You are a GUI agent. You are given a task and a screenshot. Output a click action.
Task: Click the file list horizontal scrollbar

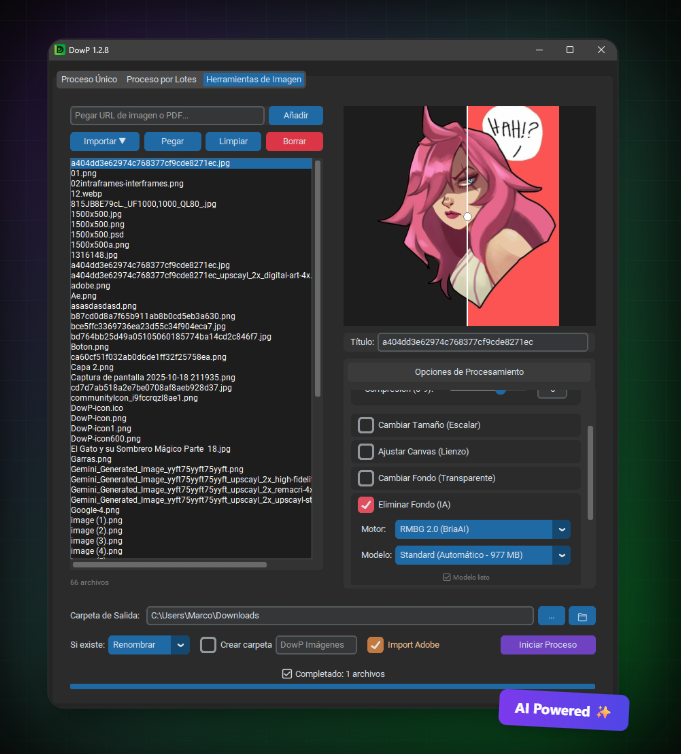170,565
